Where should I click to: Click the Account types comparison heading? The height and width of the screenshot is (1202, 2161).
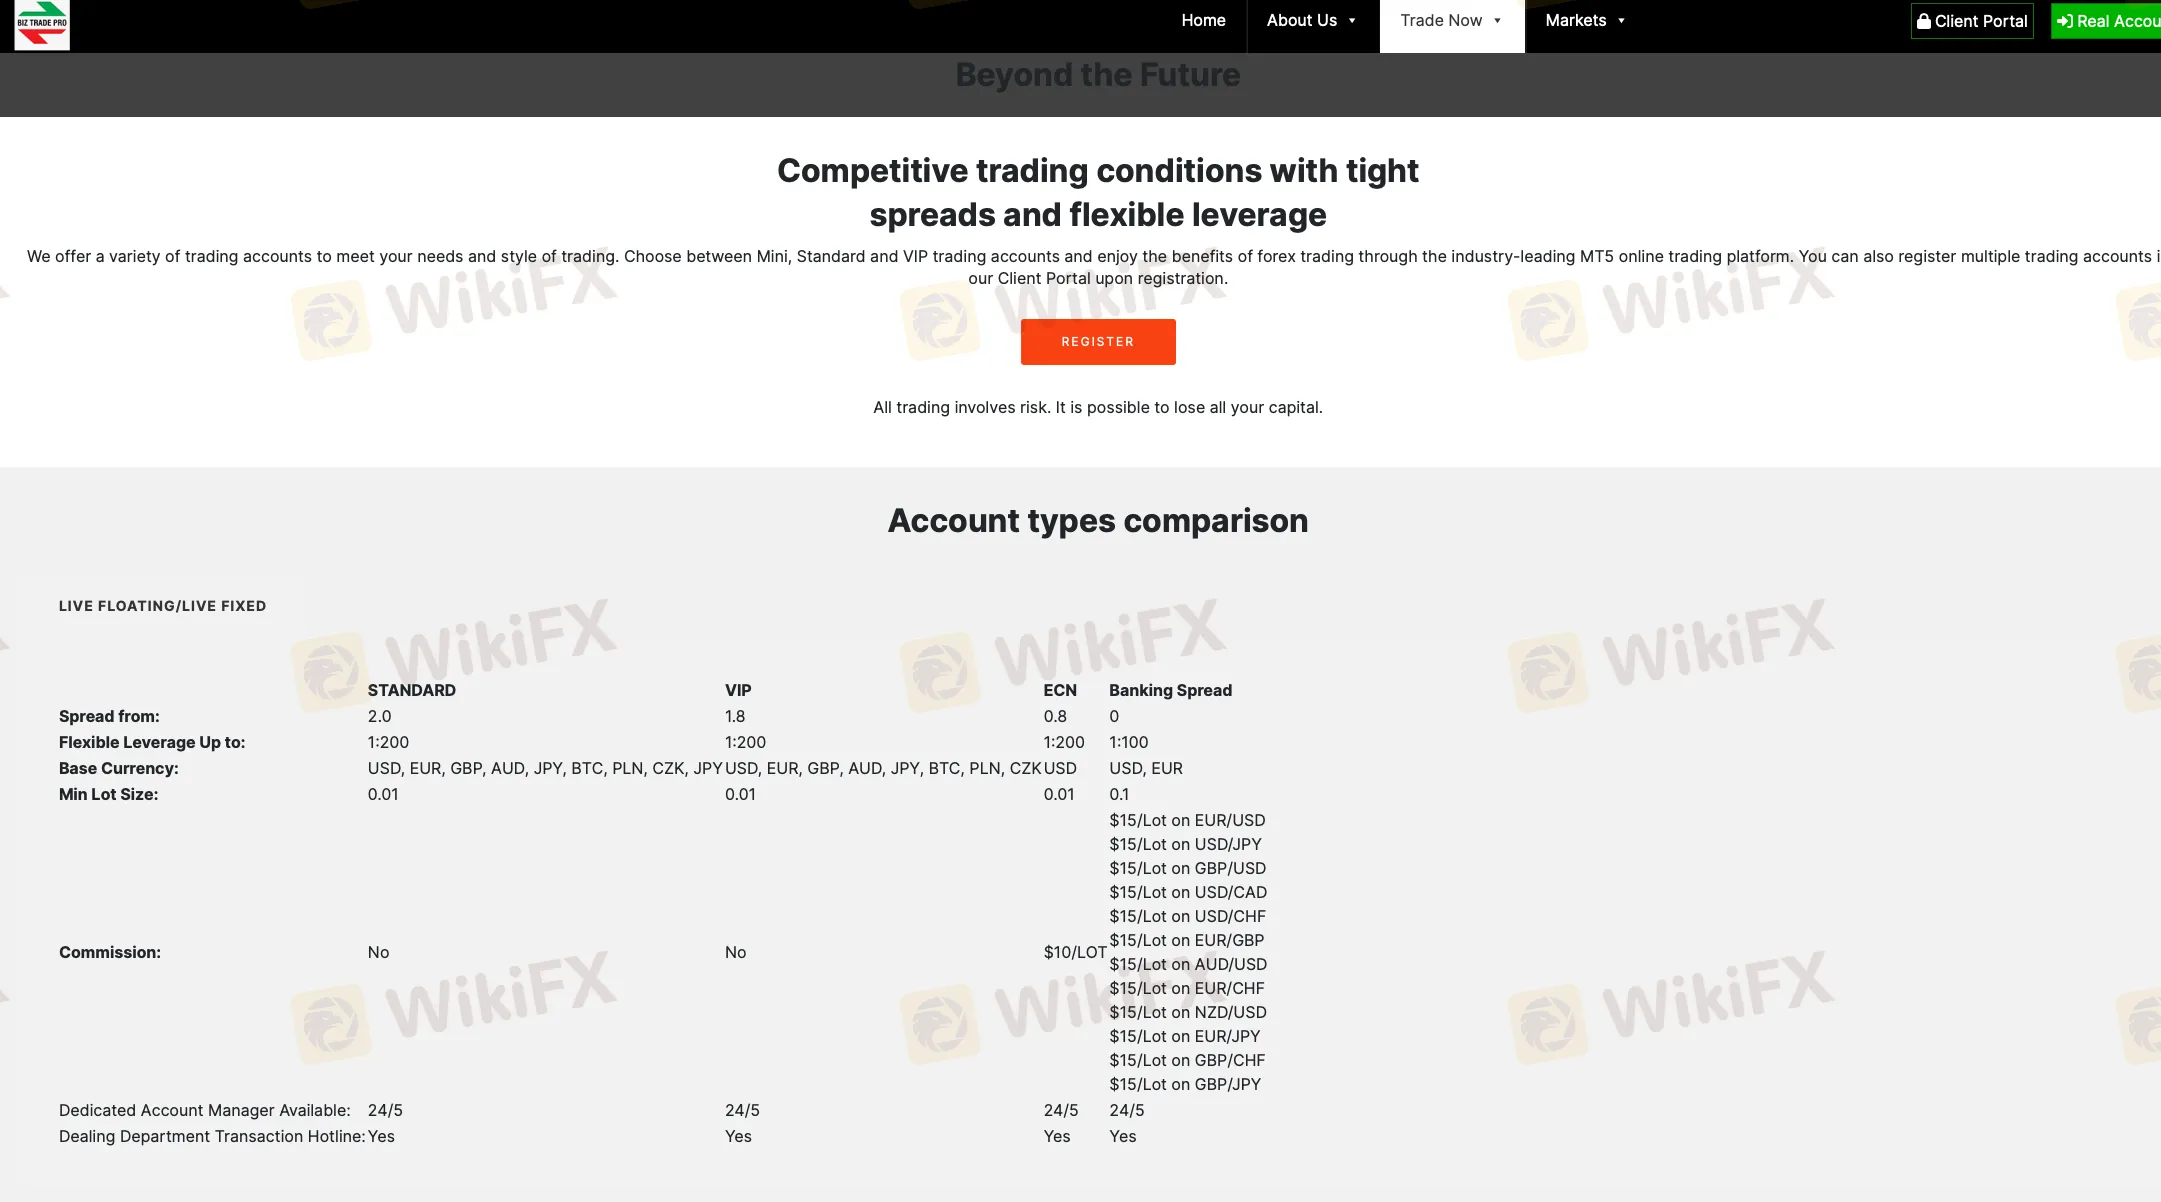(1097, 521)
